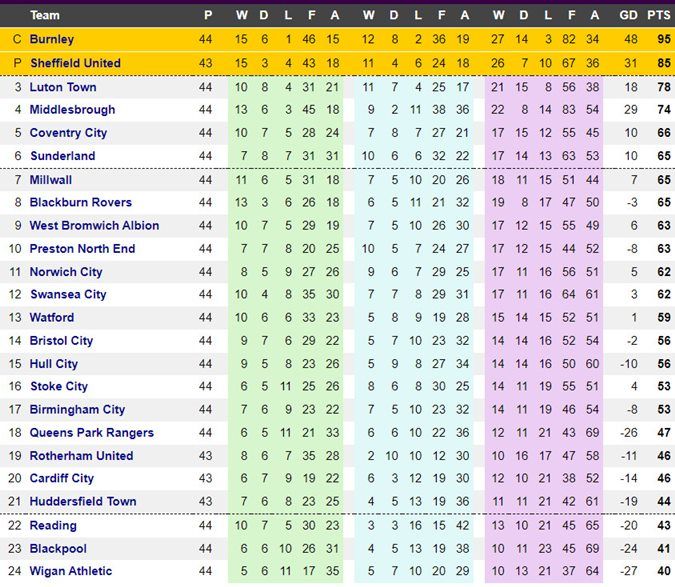Sort by the PTS column header
The image size is (675, 587).
click(659, 15)
